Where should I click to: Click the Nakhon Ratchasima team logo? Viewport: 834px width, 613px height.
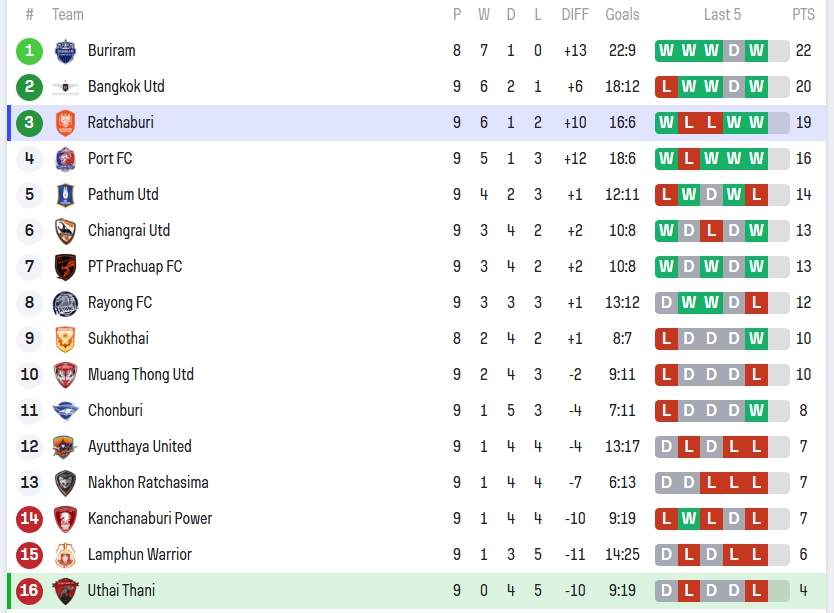pyautogui.click(x=65, y=483)
